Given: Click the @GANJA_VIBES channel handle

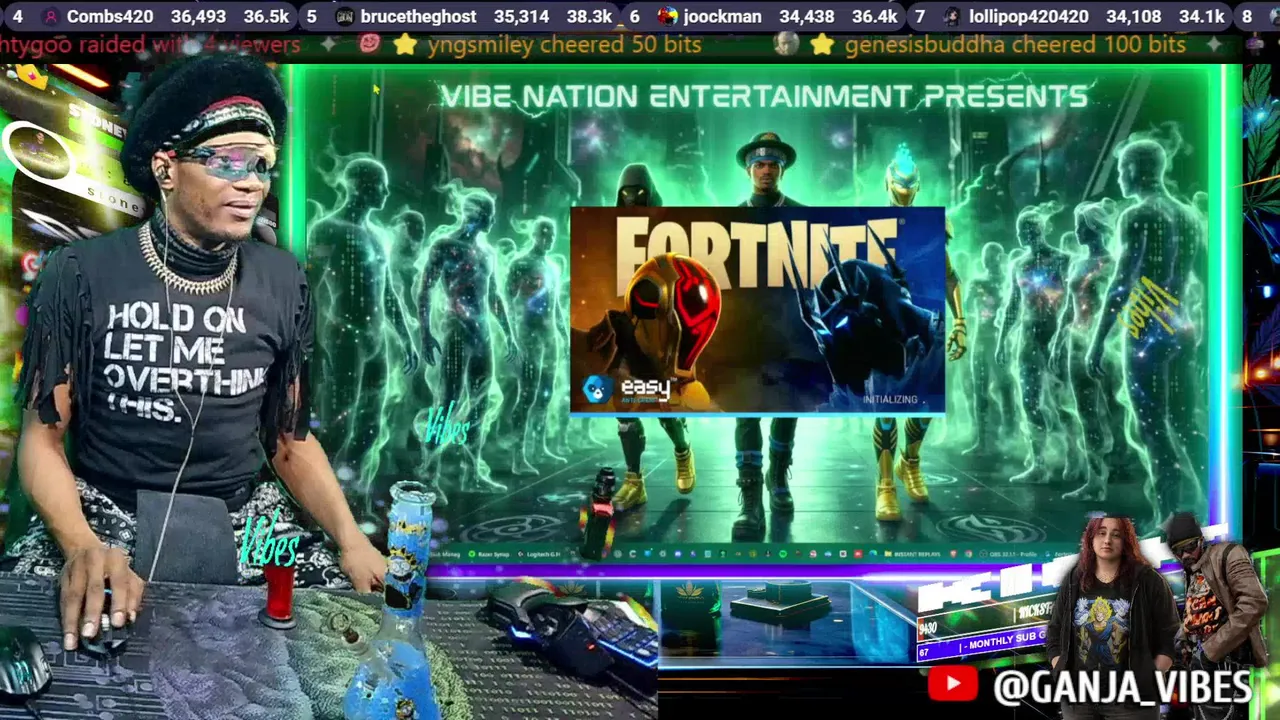Looking at the screenshot, I should click(x=1122, y=686).
